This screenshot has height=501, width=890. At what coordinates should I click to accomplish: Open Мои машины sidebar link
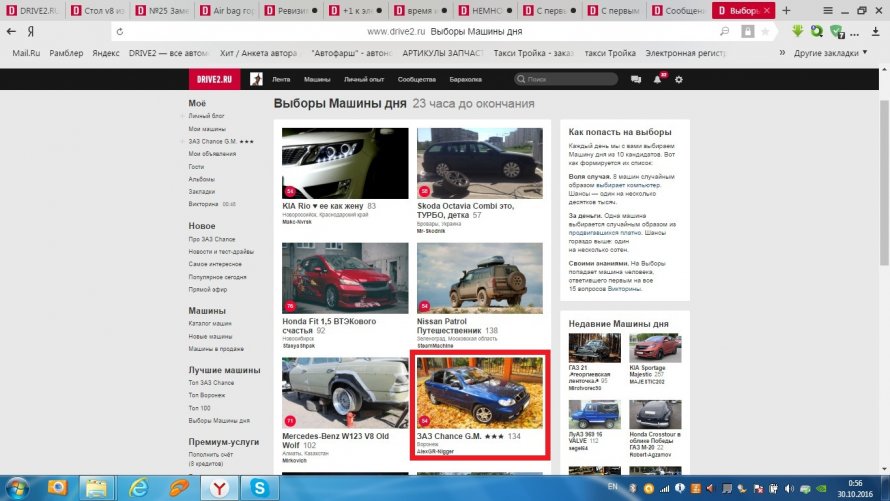point(207,129)
